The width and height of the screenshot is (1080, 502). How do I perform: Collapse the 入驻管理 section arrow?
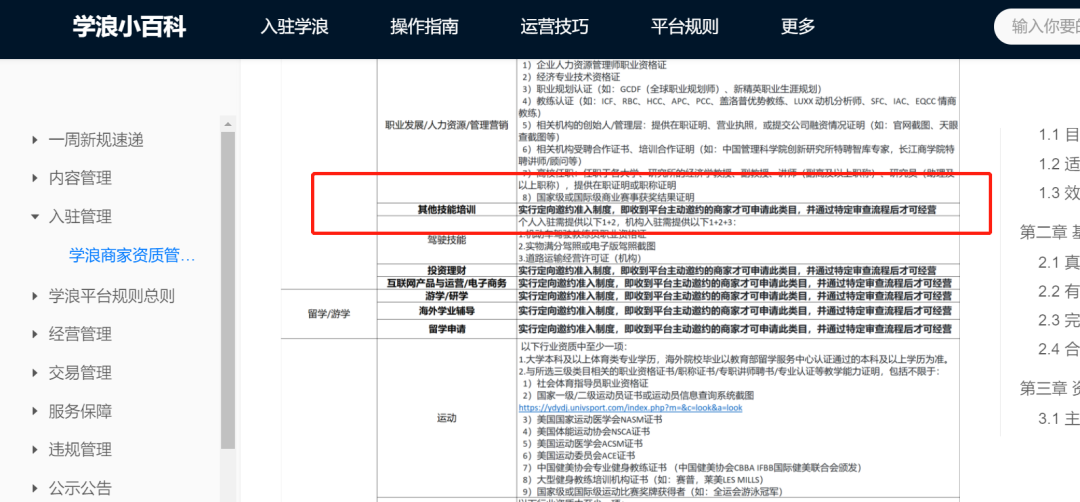point(35,217)
